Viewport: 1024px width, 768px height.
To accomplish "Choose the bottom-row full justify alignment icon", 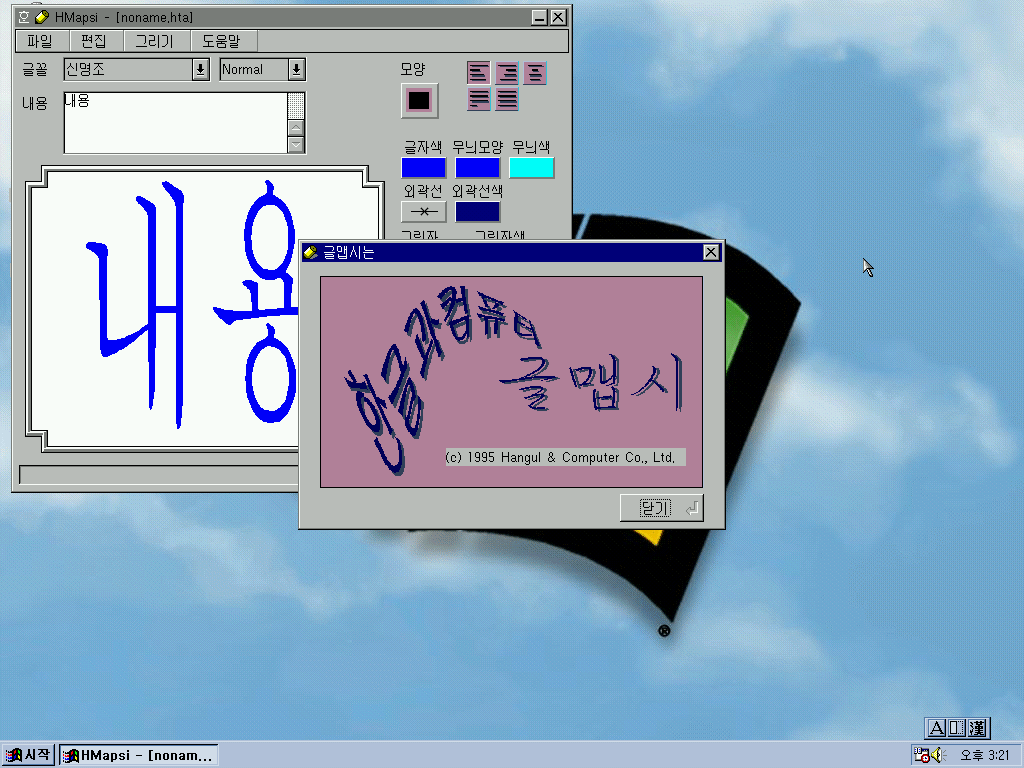I will pyautogui.click(x=507, y=99).
